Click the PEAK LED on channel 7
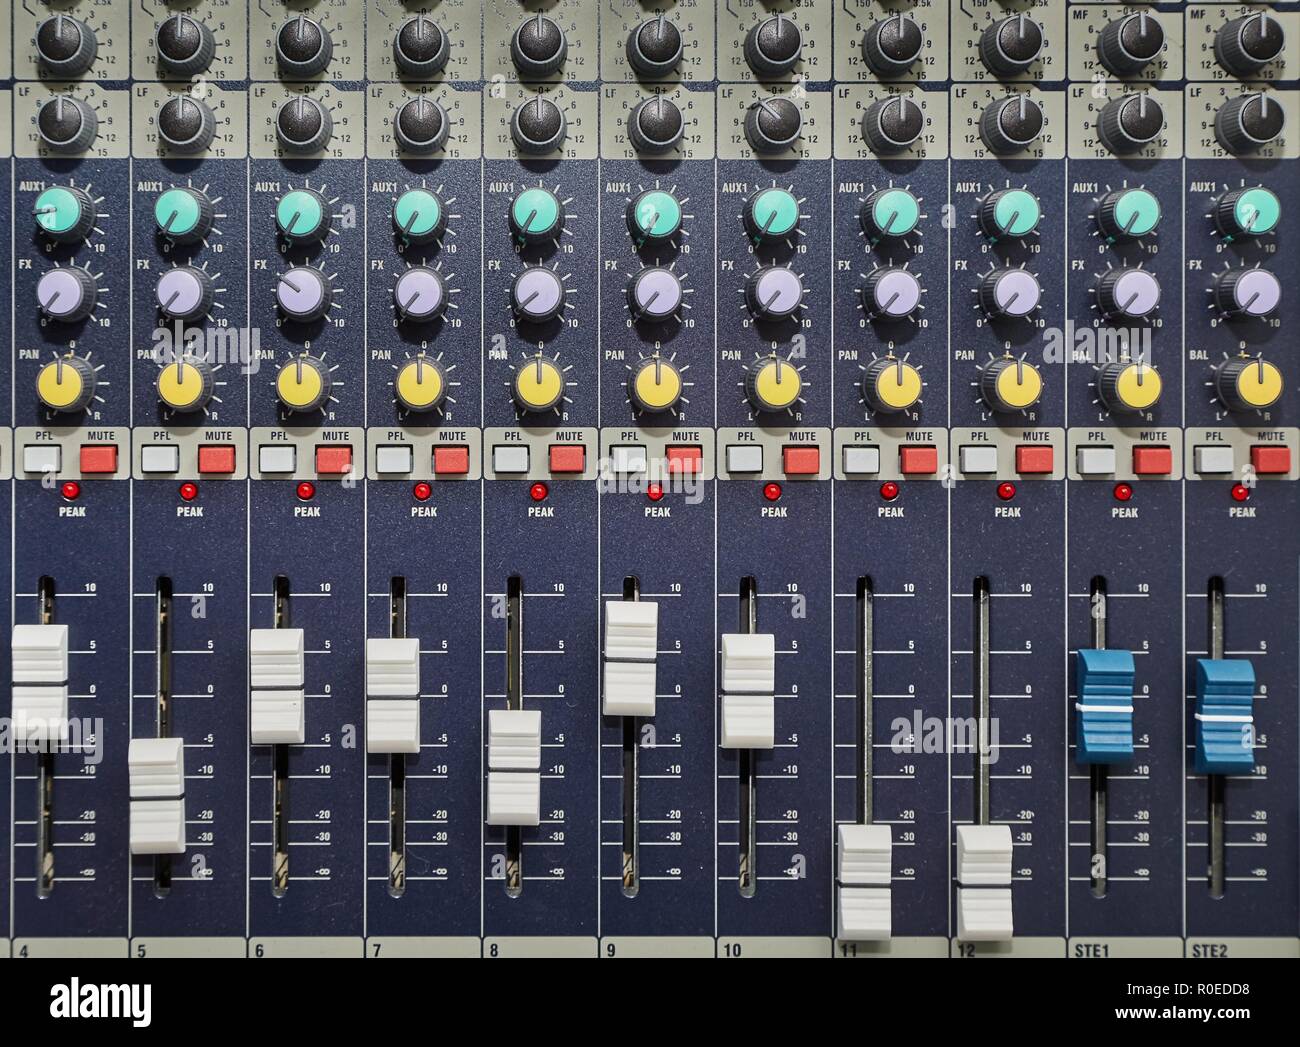The width and height of the screenshot is (1300, 1047). tap(421, 492)
